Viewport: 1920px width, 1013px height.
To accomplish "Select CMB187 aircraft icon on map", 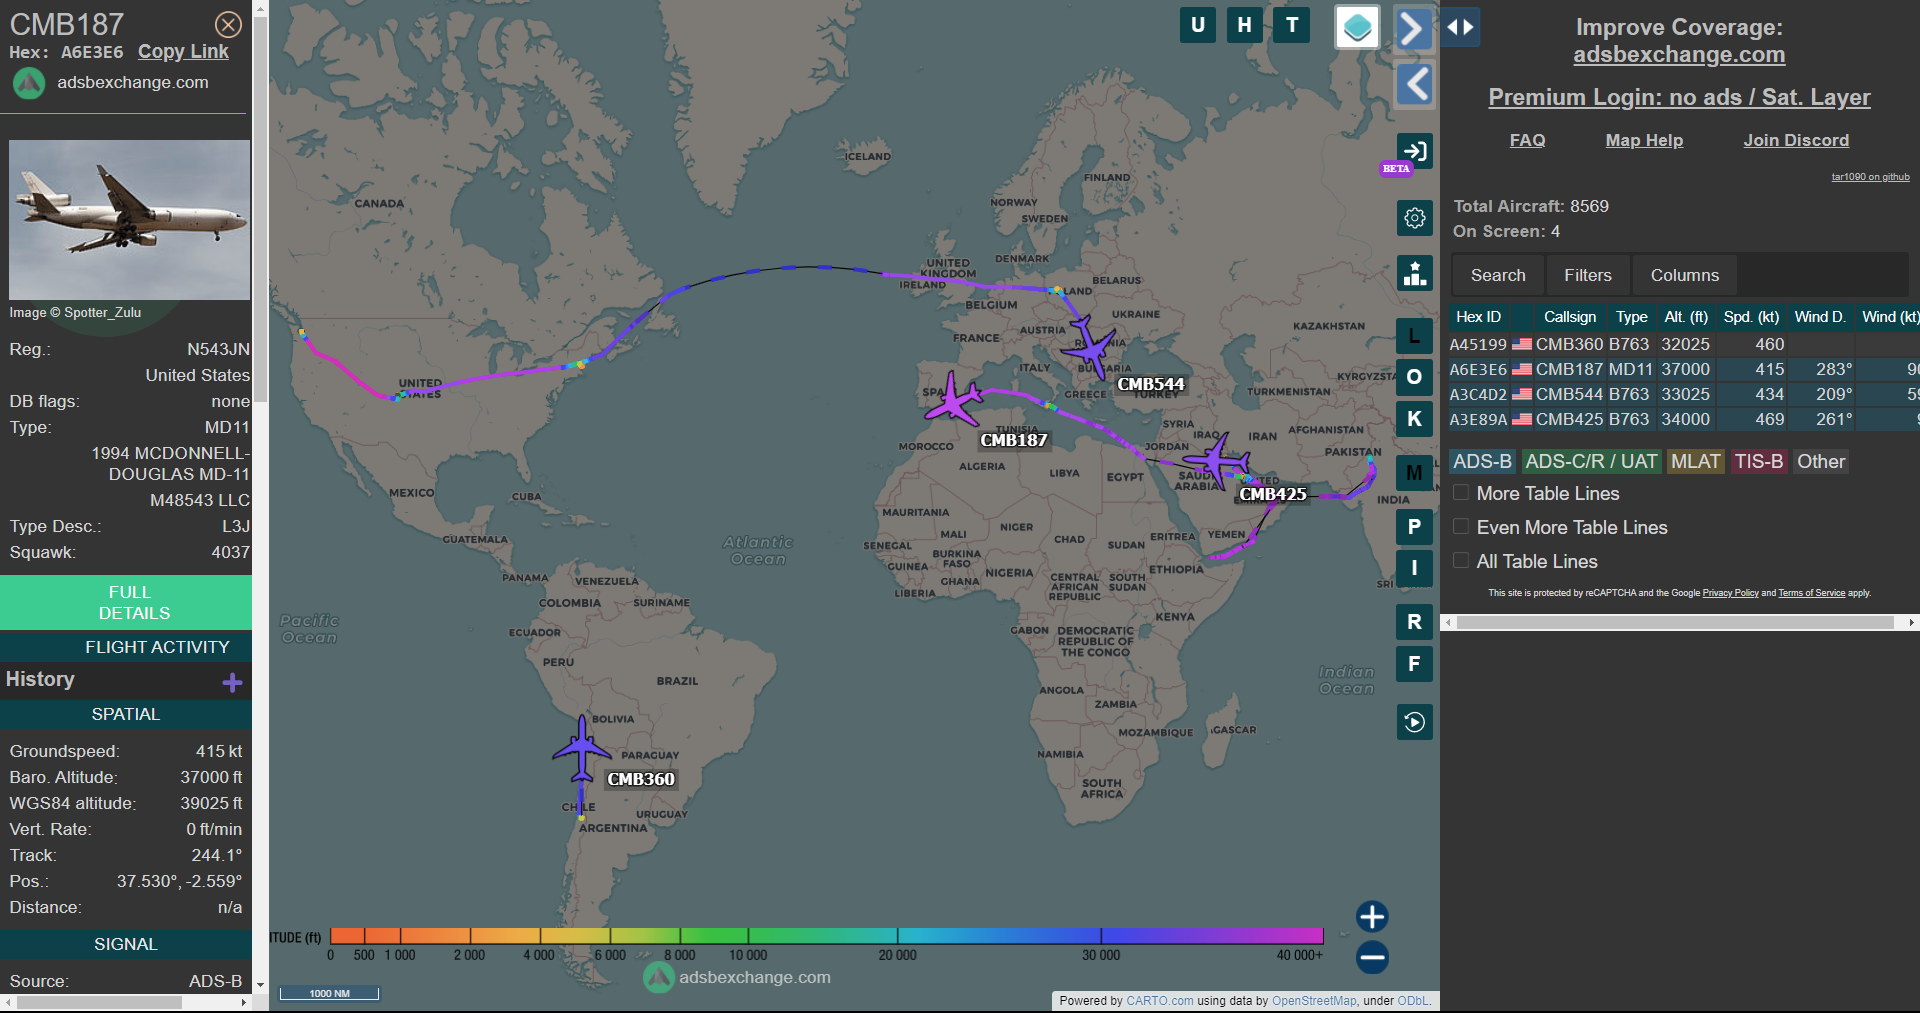I will 954,399.
